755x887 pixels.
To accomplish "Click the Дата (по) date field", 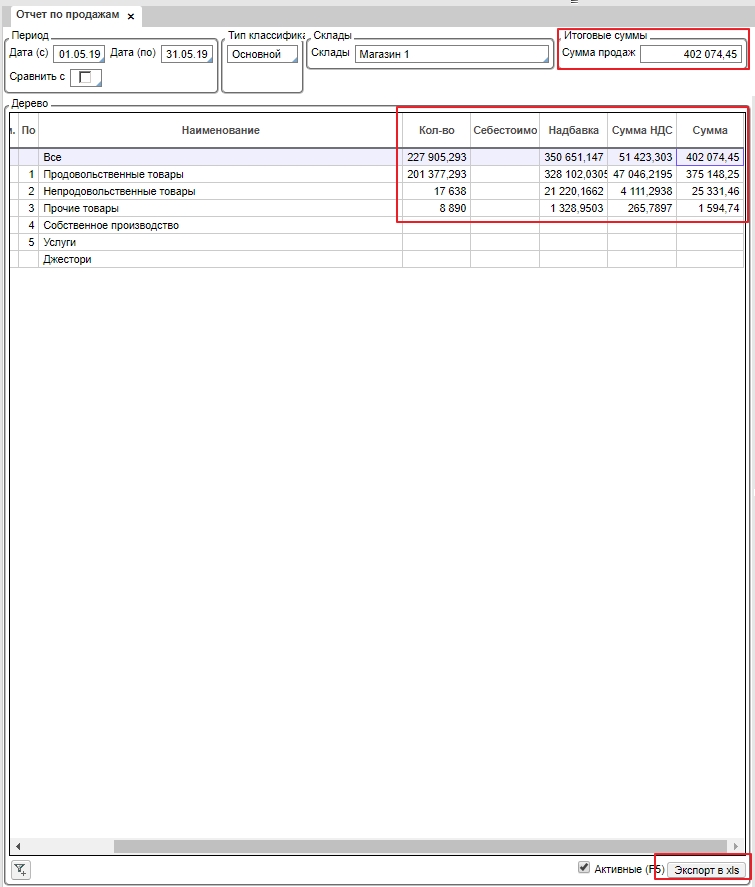I will [187, 54].
